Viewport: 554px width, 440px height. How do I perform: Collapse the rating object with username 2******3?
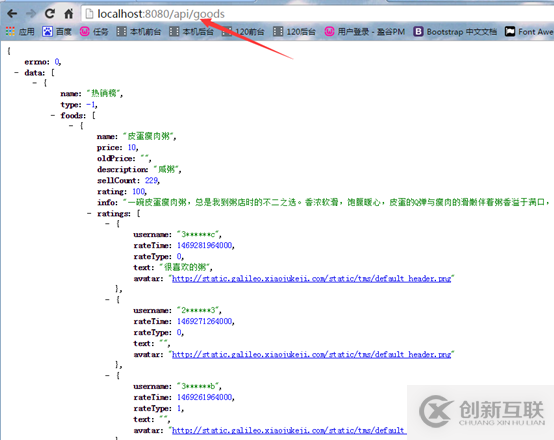(107, 300)
